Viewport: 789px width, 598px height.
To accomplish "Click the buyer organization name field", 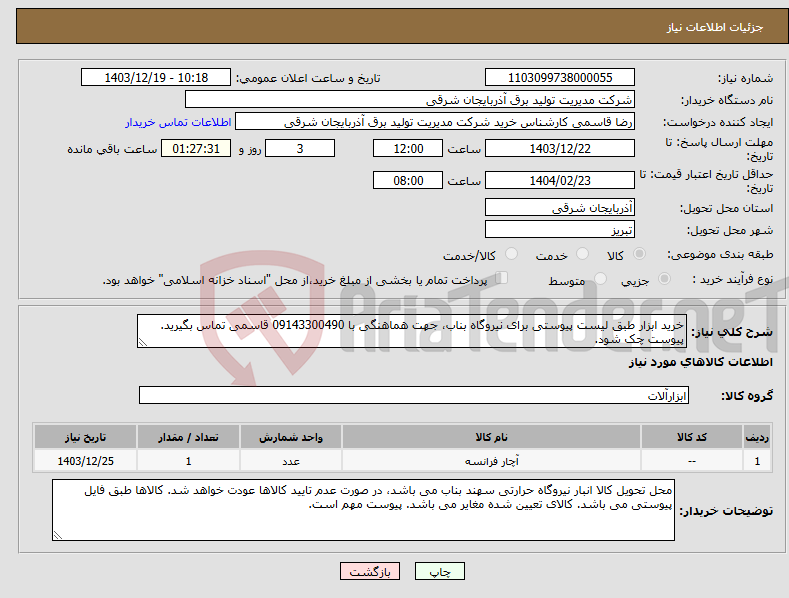I will [x=410, y=100].
